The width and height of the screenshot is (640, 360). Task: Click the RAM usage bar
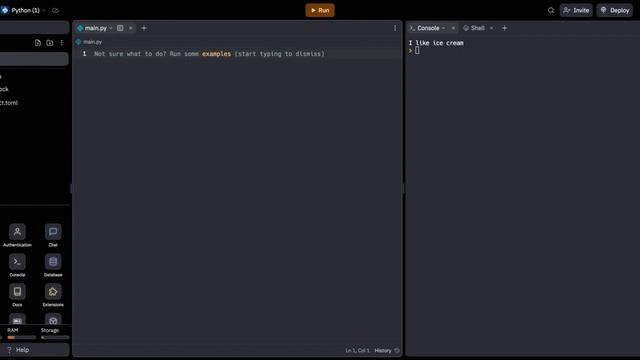coord(21,338)
